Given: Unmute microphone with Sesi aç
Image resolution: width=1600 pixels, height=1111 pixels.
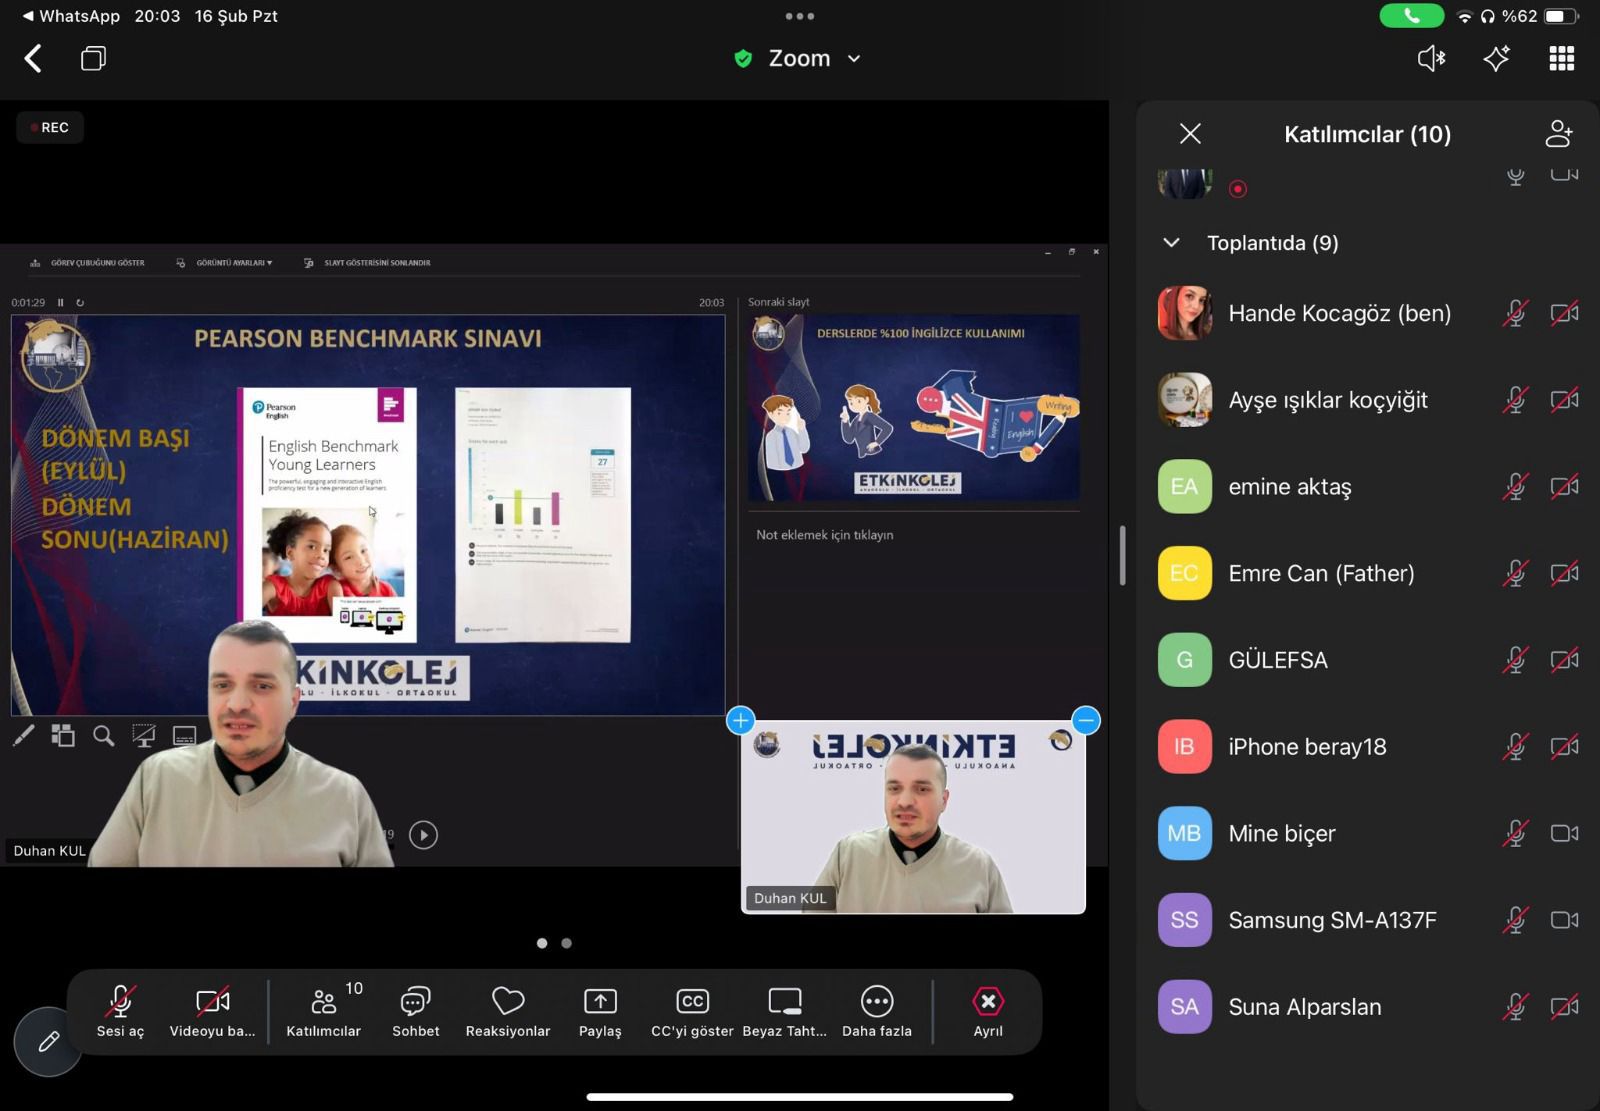Looking at the screenshot, I should click(x=120, y=1002).
